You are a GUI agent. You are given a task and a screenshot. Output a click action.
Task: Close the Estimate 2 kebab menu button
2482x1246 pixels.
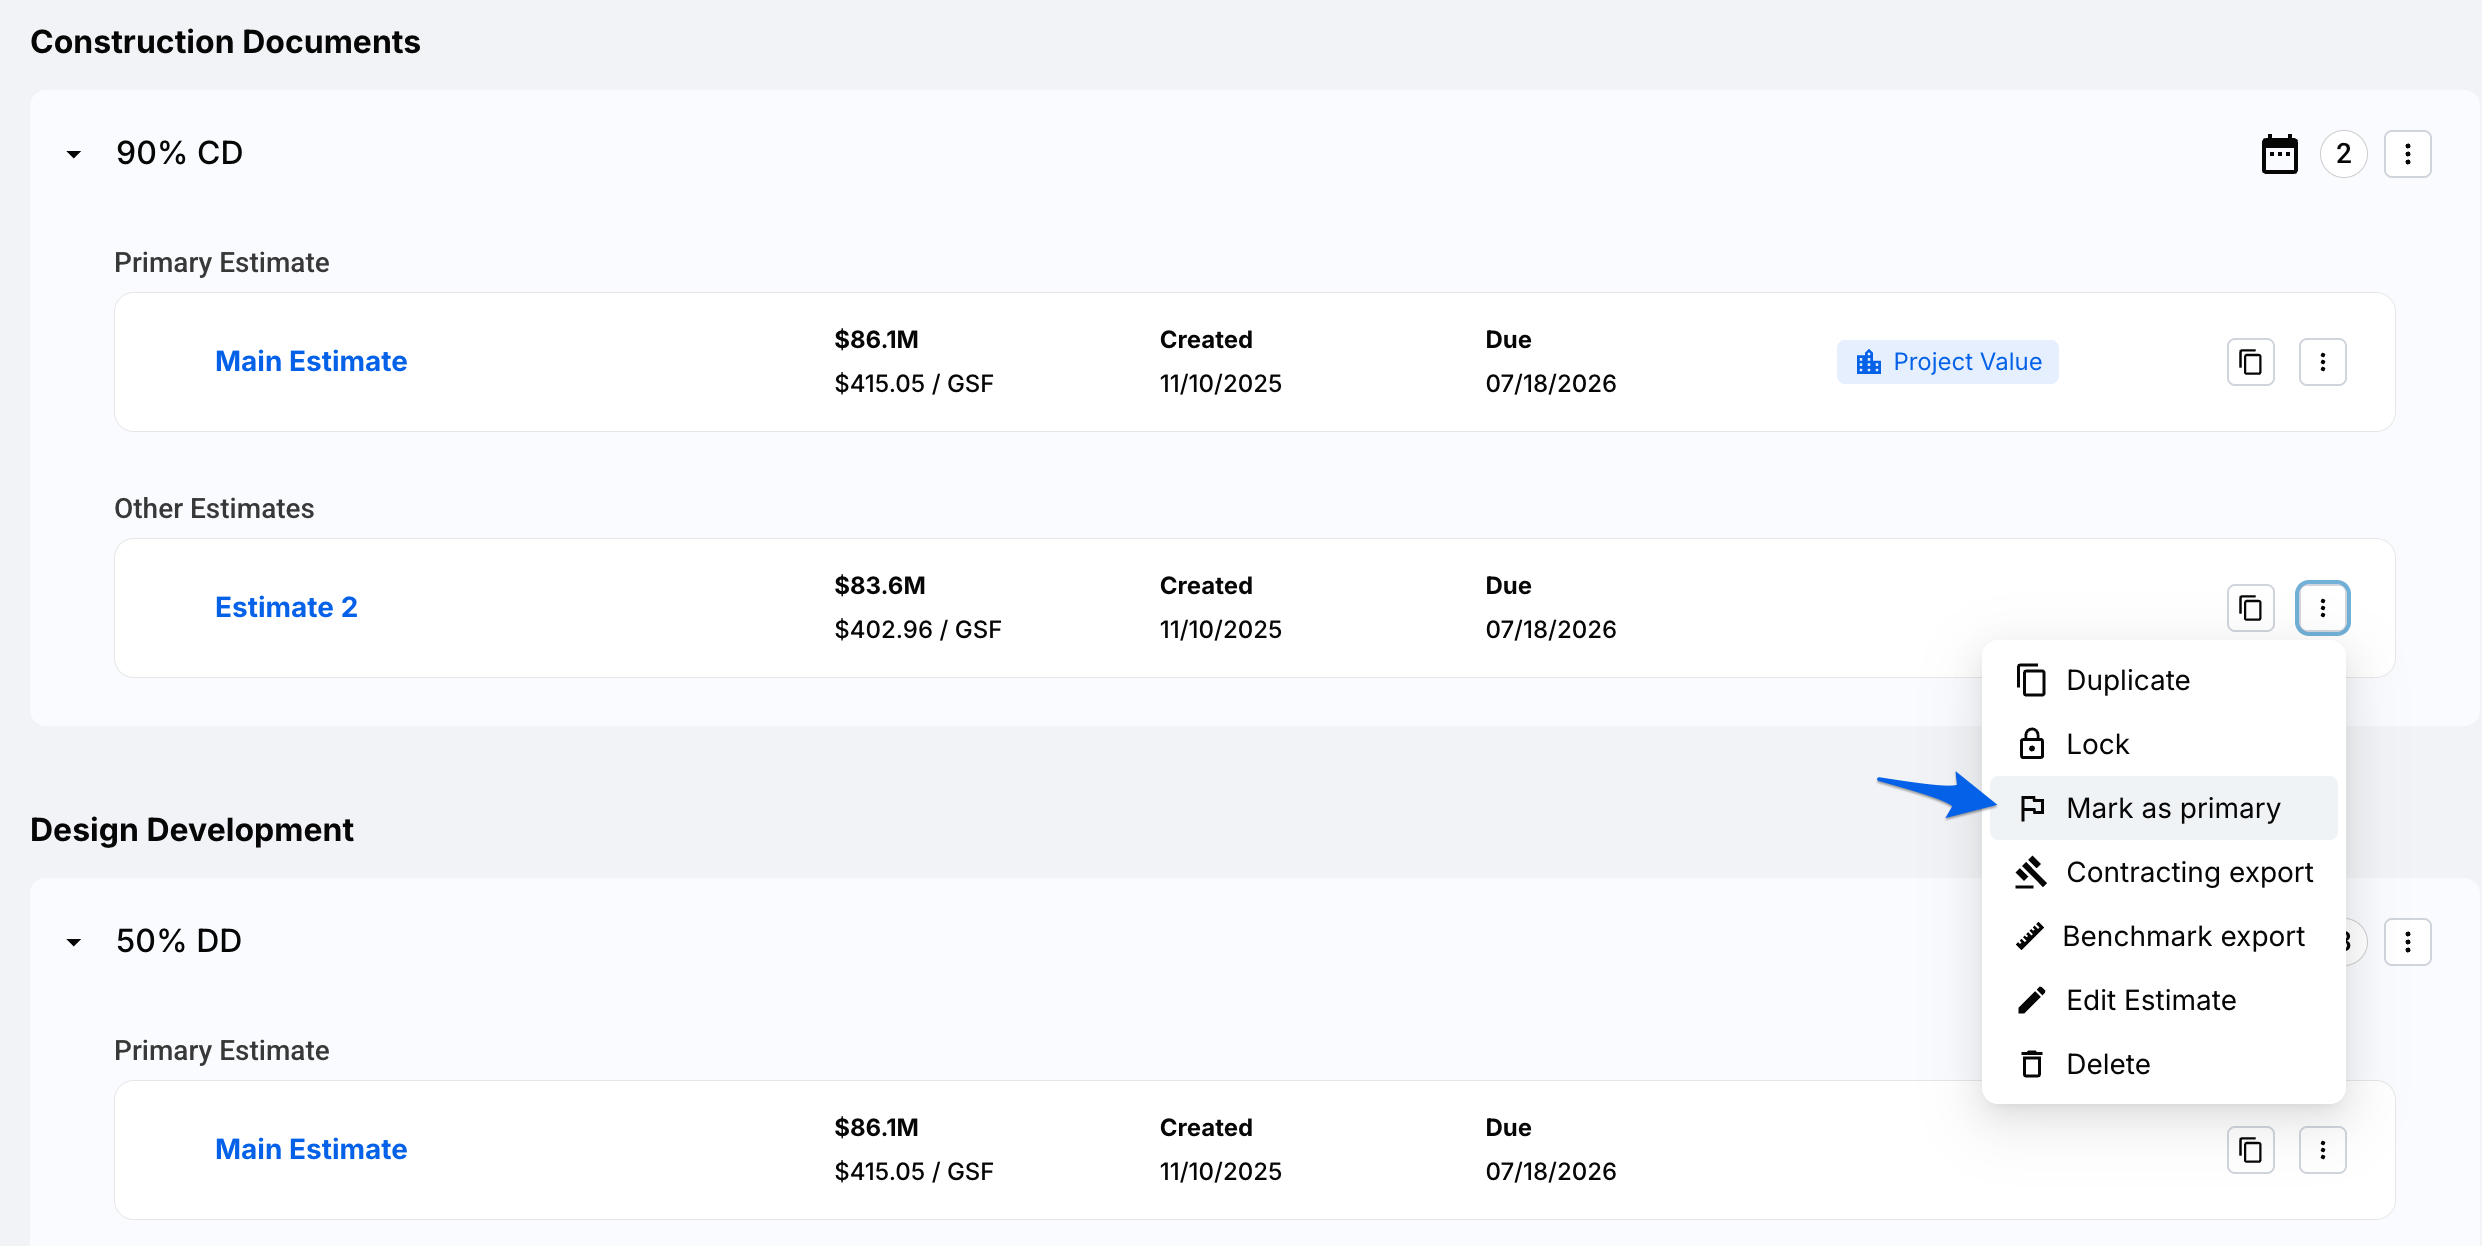pos(2322,608)
